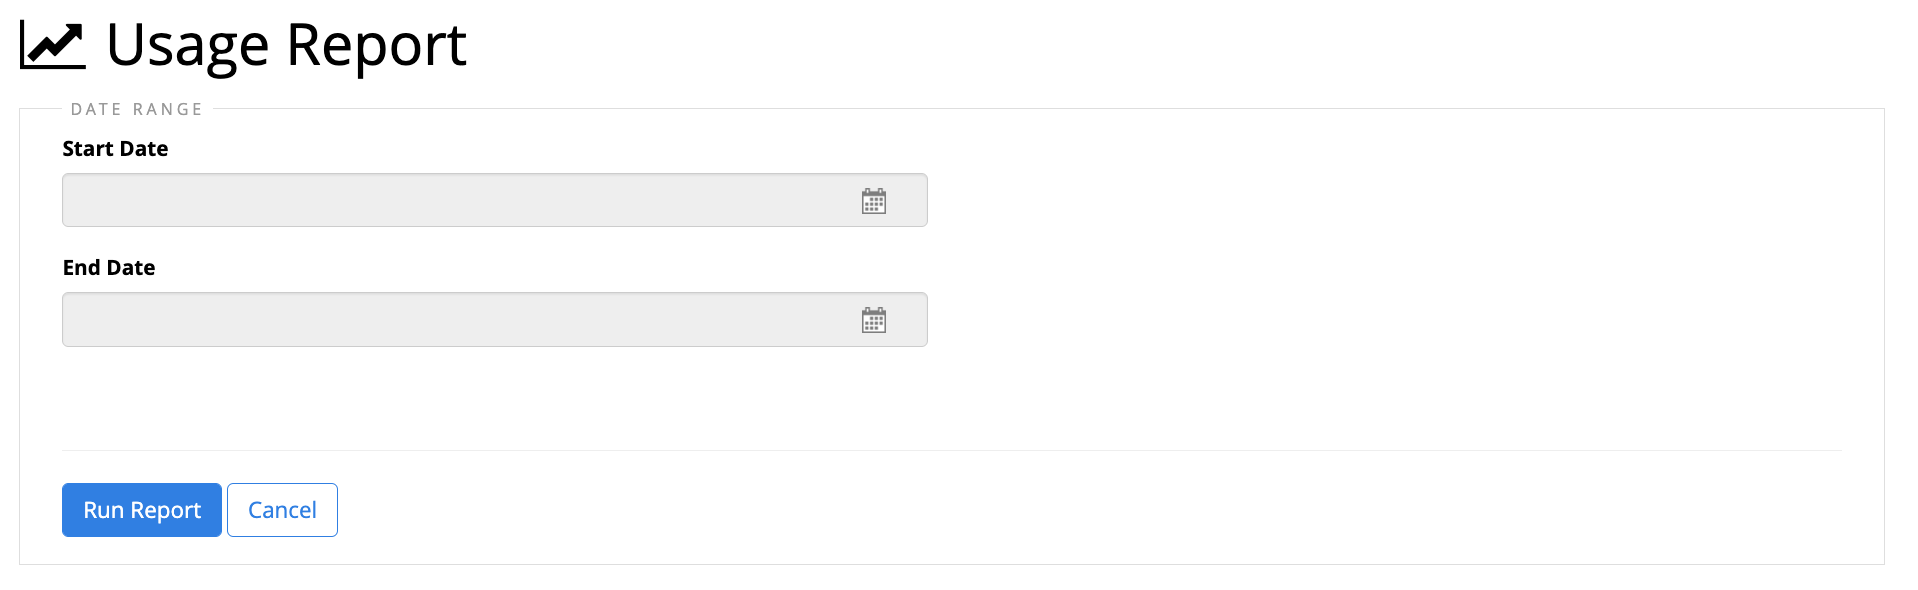Show the date picker for Start Date
This screenshot has width=1918, height=590.
point(874,201)
